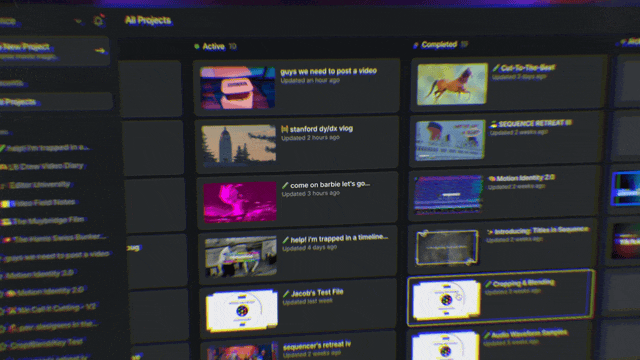Click icon beside 'Introducing: Titles in Sequence'
This screenshot has height=360, width=640.
[490, 232]
